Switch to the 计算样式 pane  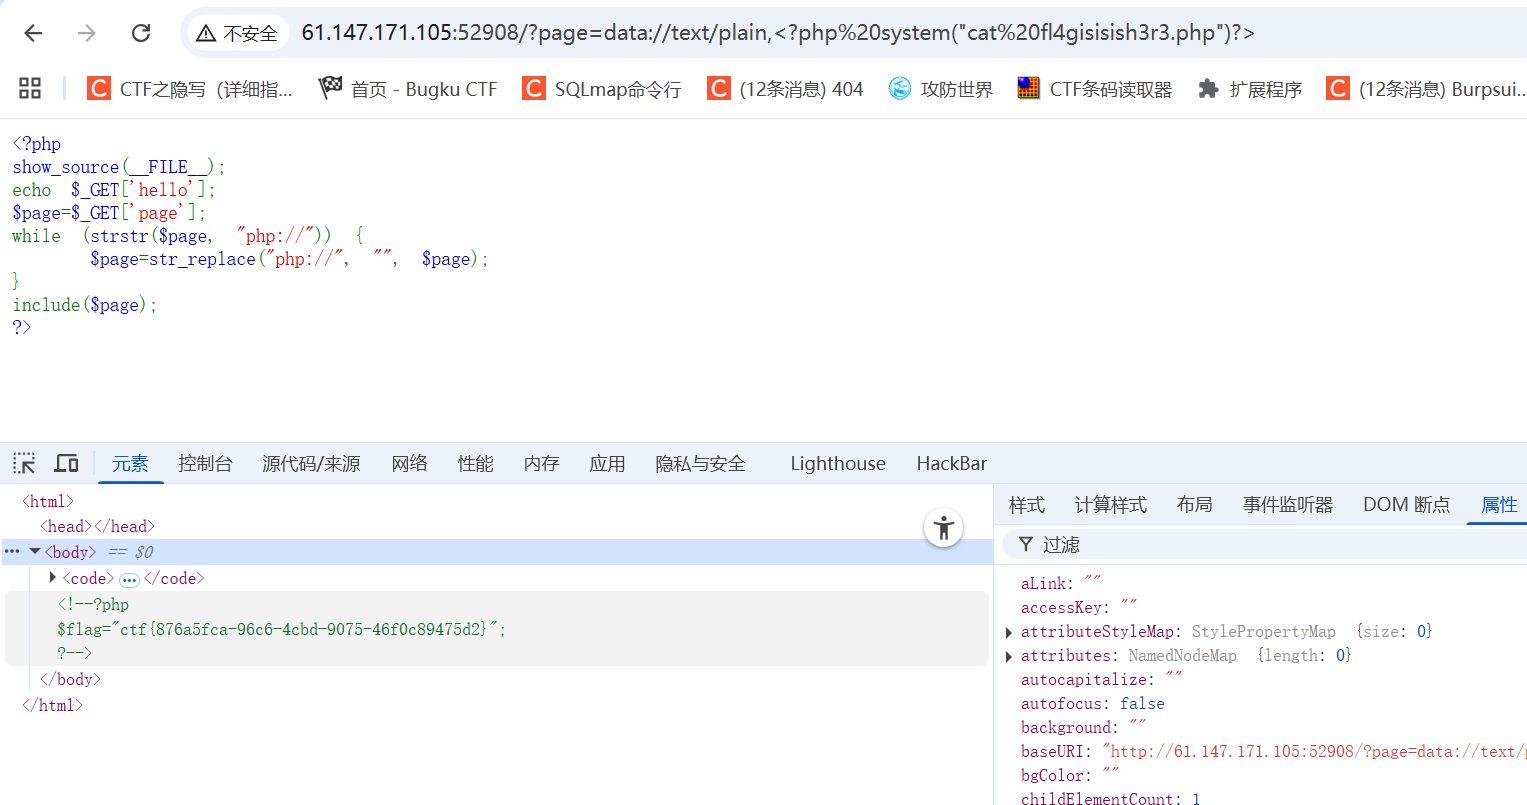(1110, 504)
